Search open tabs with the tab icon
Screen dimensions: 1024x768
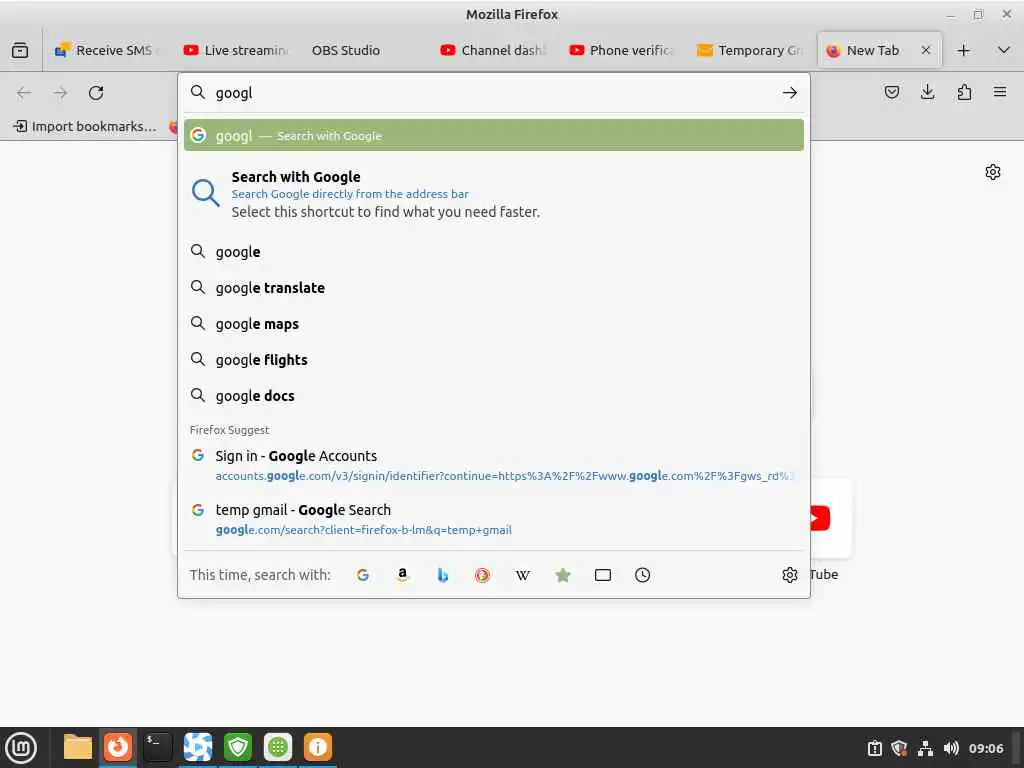(x=603, y=575)
